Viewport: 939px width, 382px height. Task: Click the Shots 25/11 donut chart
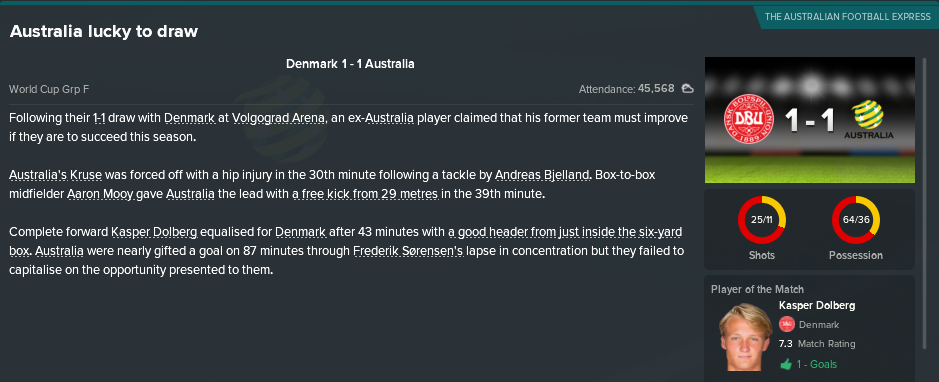click(x=762, y=220)
